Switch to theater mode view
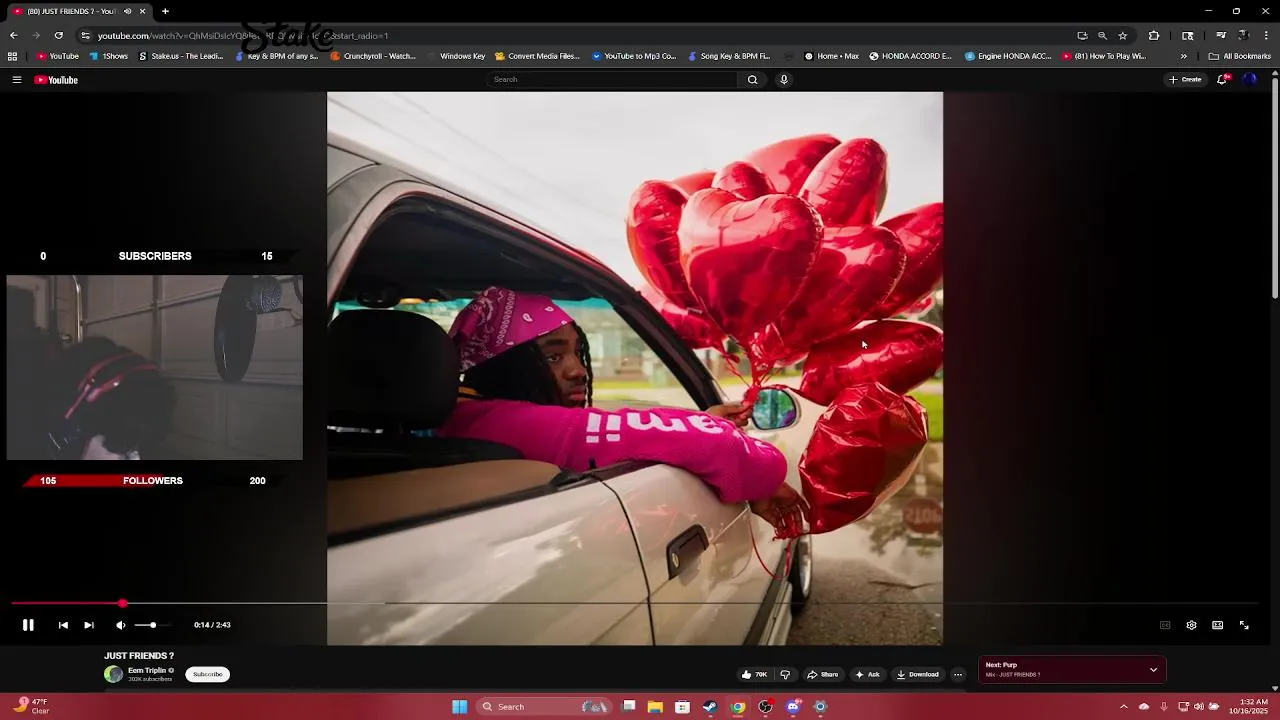 (x=1217, y=625)
